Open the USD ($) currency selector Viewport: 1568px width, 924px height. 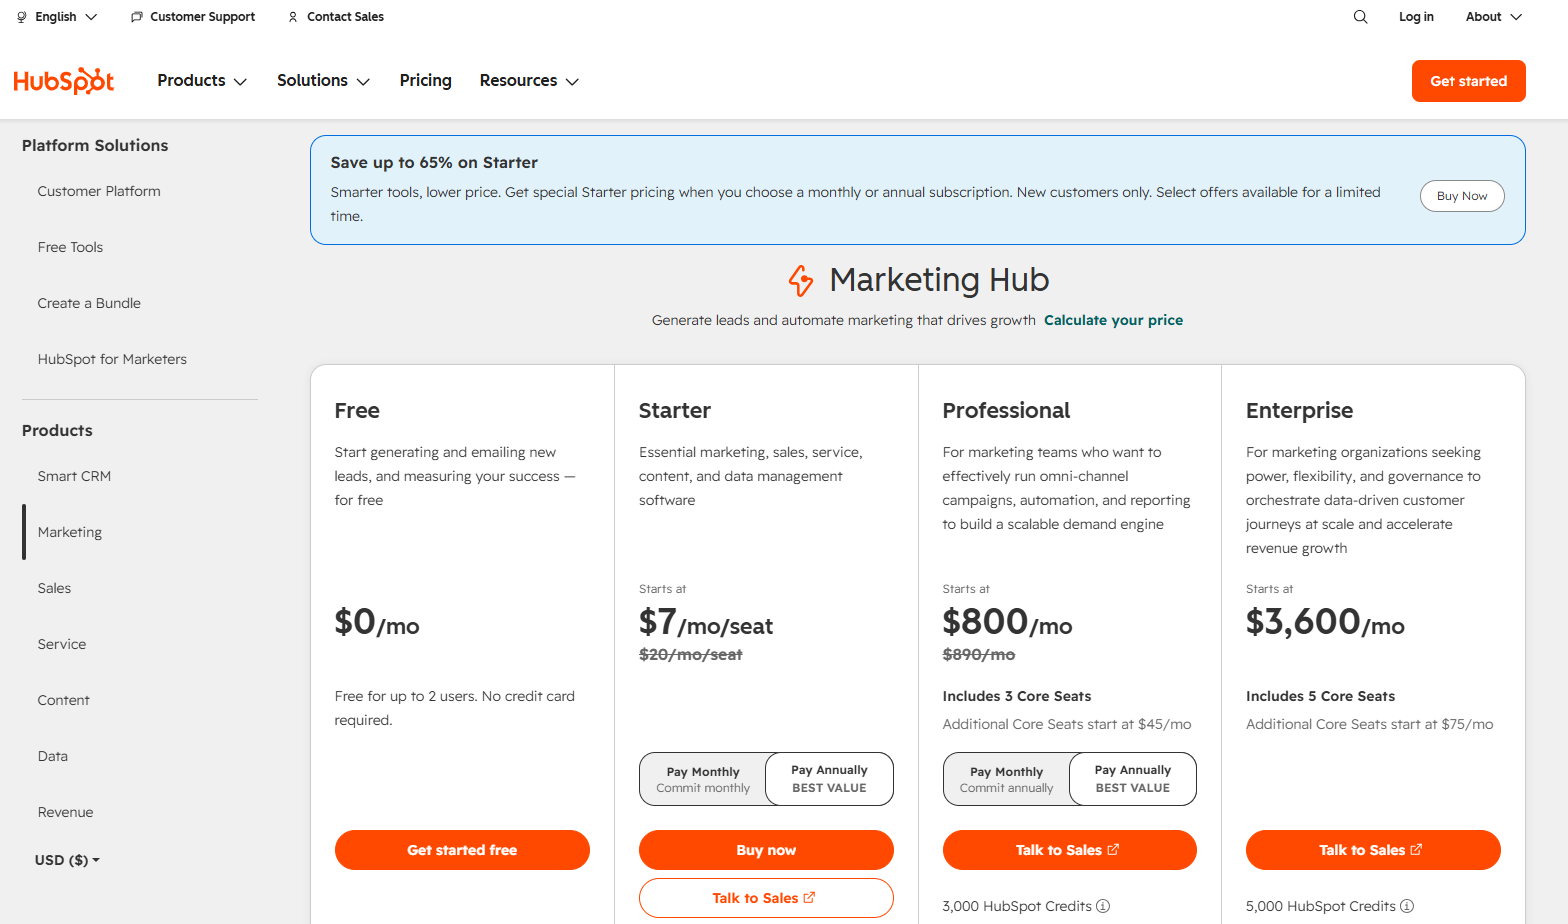(67, 860)
